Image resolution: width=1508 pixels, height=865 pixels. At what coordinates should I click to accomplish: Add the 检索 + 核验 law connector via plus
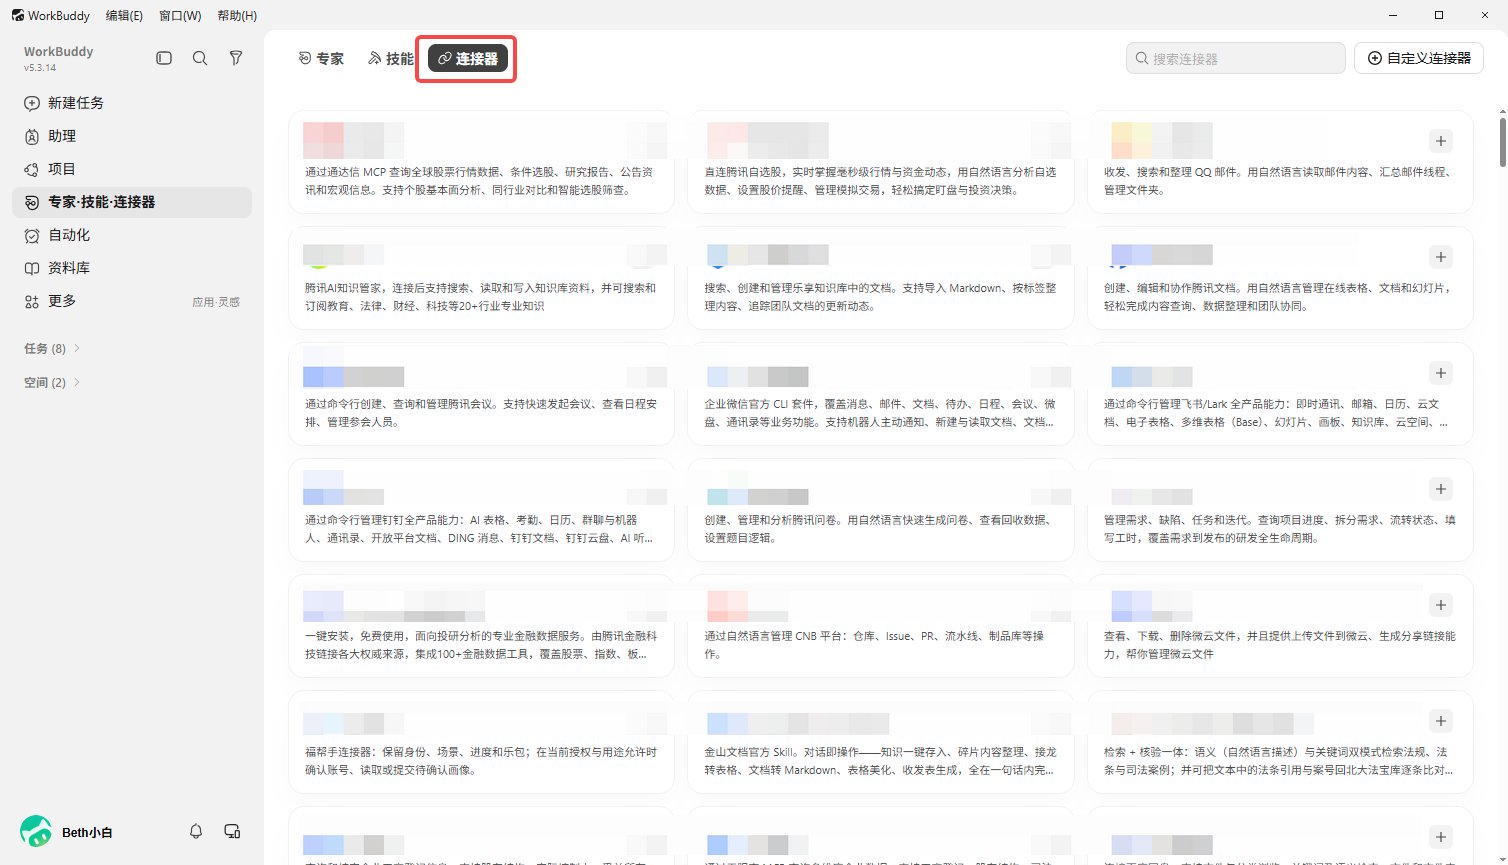(x=1440, y=721)
